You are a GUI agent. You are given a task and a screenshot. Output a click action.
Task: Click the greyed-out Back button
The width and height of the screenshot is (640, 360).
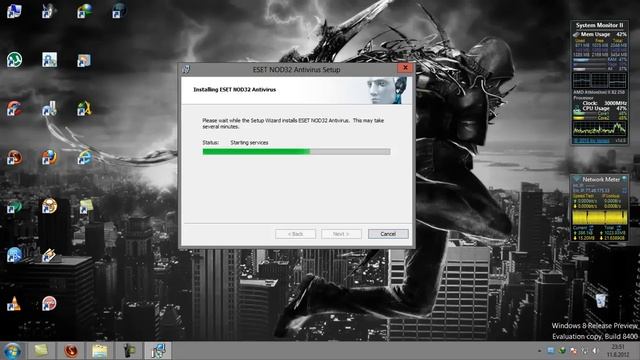[296, 234]
